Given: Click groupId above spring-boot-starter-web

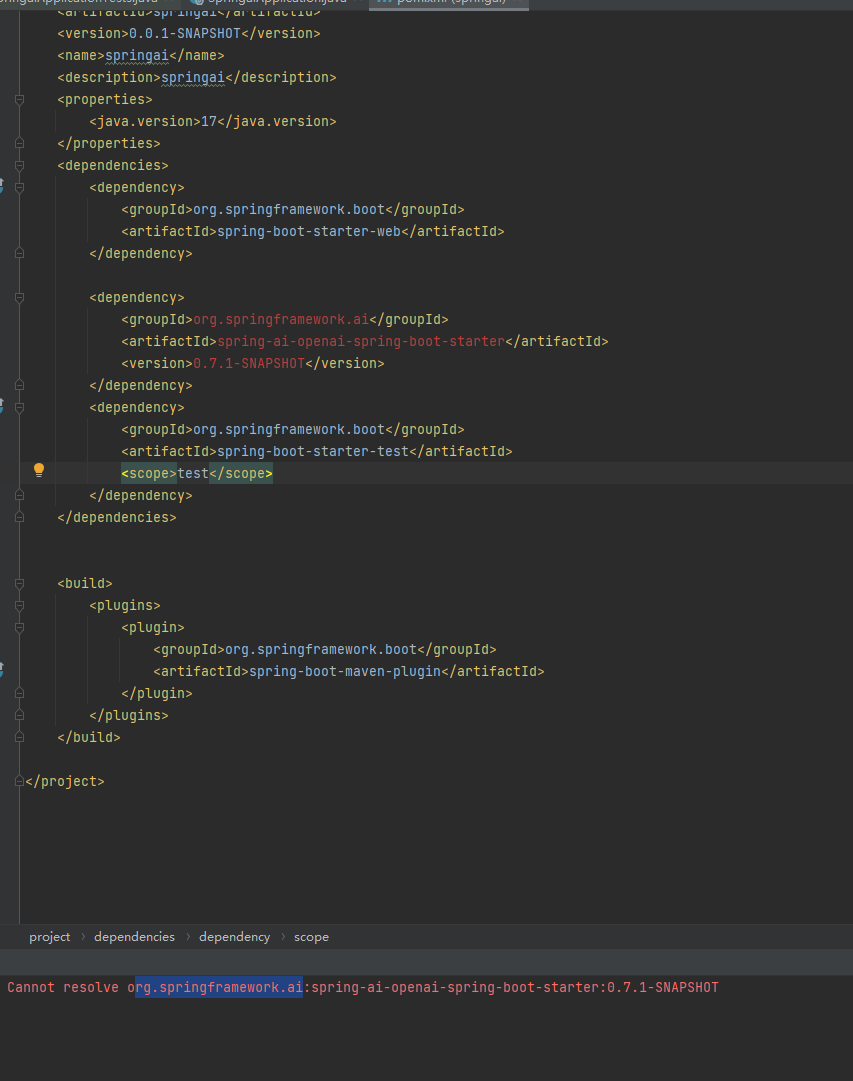Looking at the screenshot, I should pyautogui.click(x=289, y=210).
